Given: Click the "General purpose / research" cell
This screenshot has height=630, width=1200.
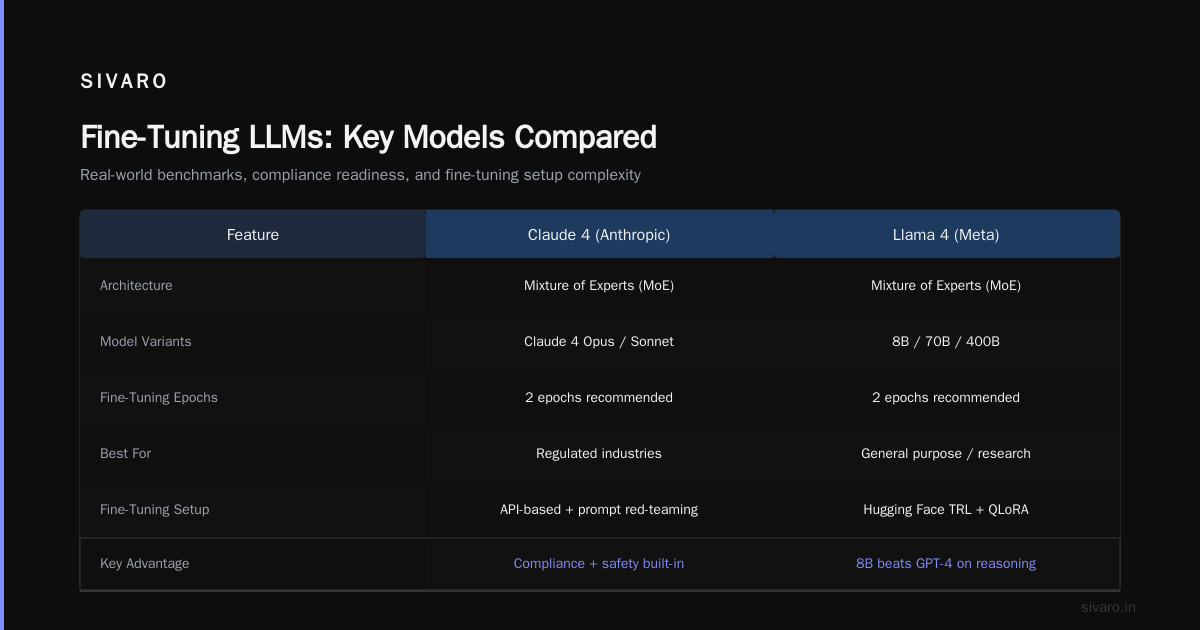Looking at the screenshot, I should pos(946,454).
